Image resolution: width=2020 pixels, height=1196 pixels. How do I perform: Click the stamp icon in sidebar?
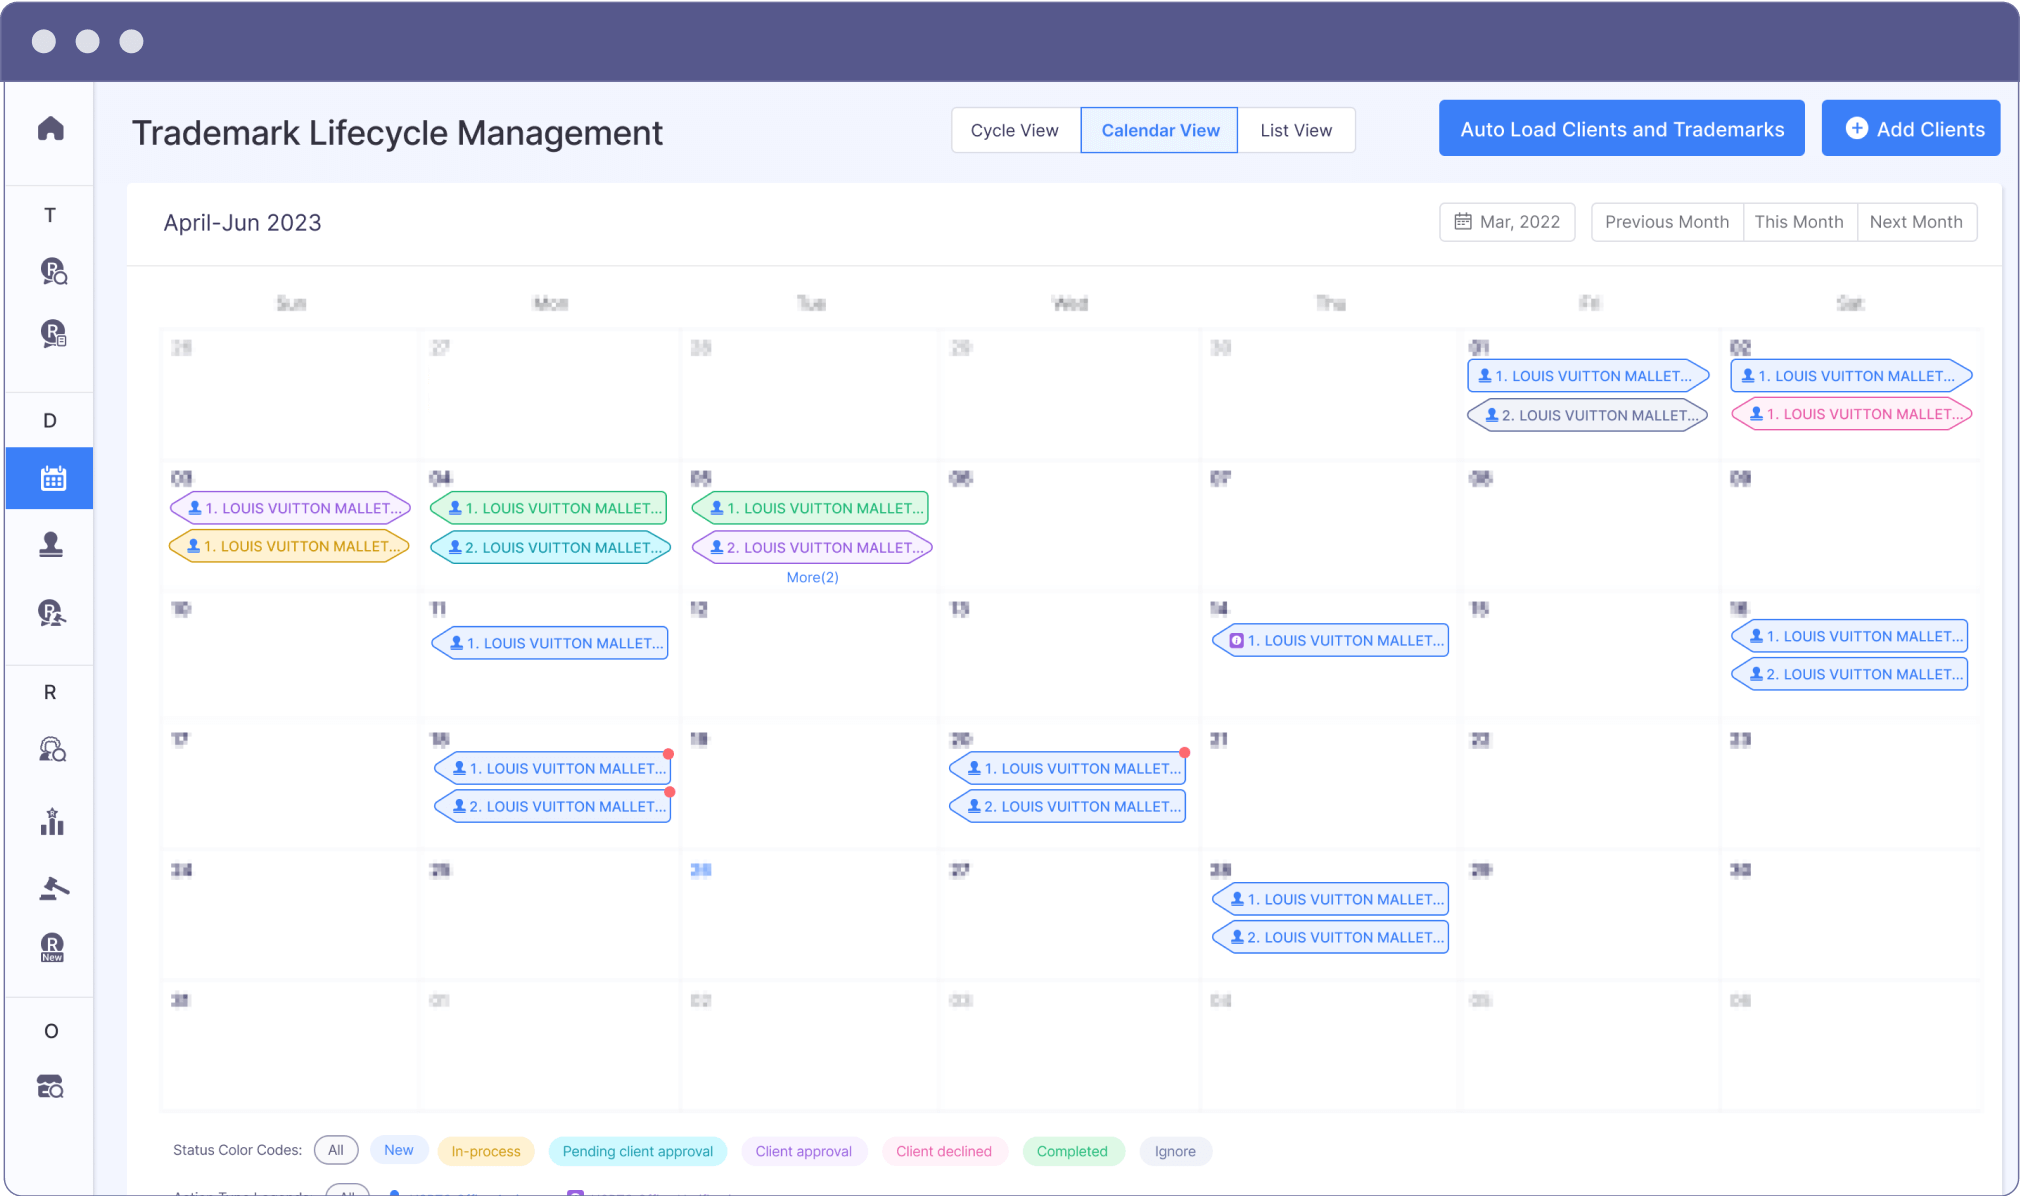(x=51, y=545)
